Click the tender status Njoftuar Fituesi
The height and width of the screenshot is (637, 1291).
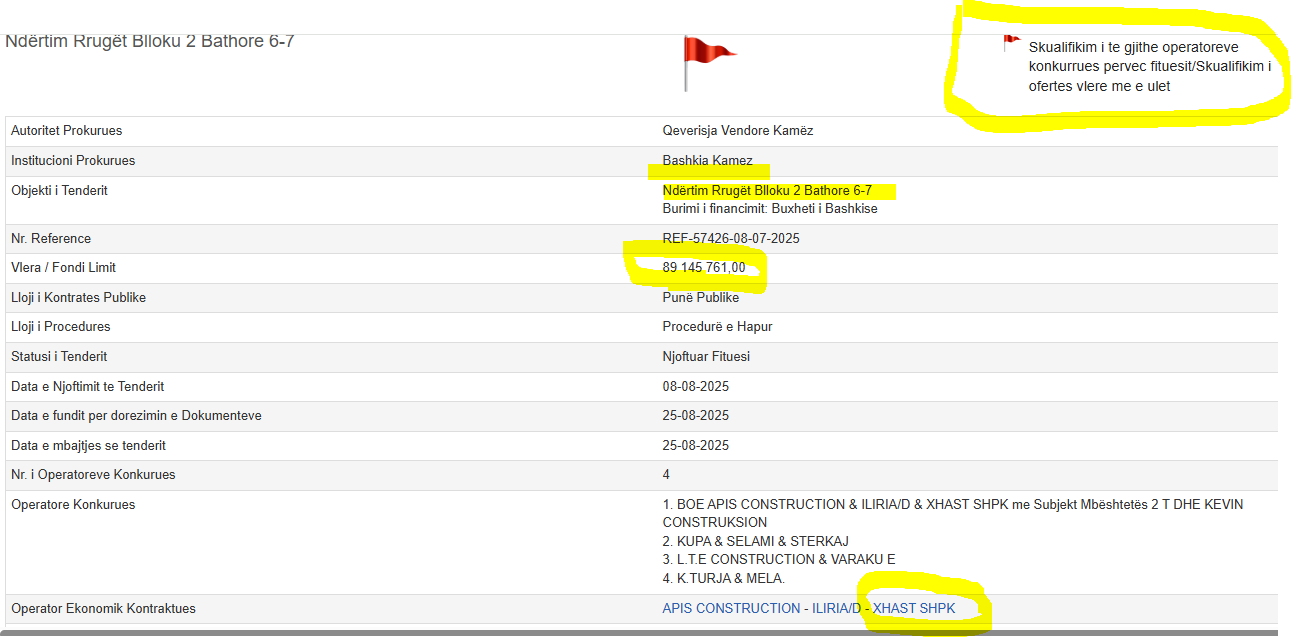click(x=706, y=356)
